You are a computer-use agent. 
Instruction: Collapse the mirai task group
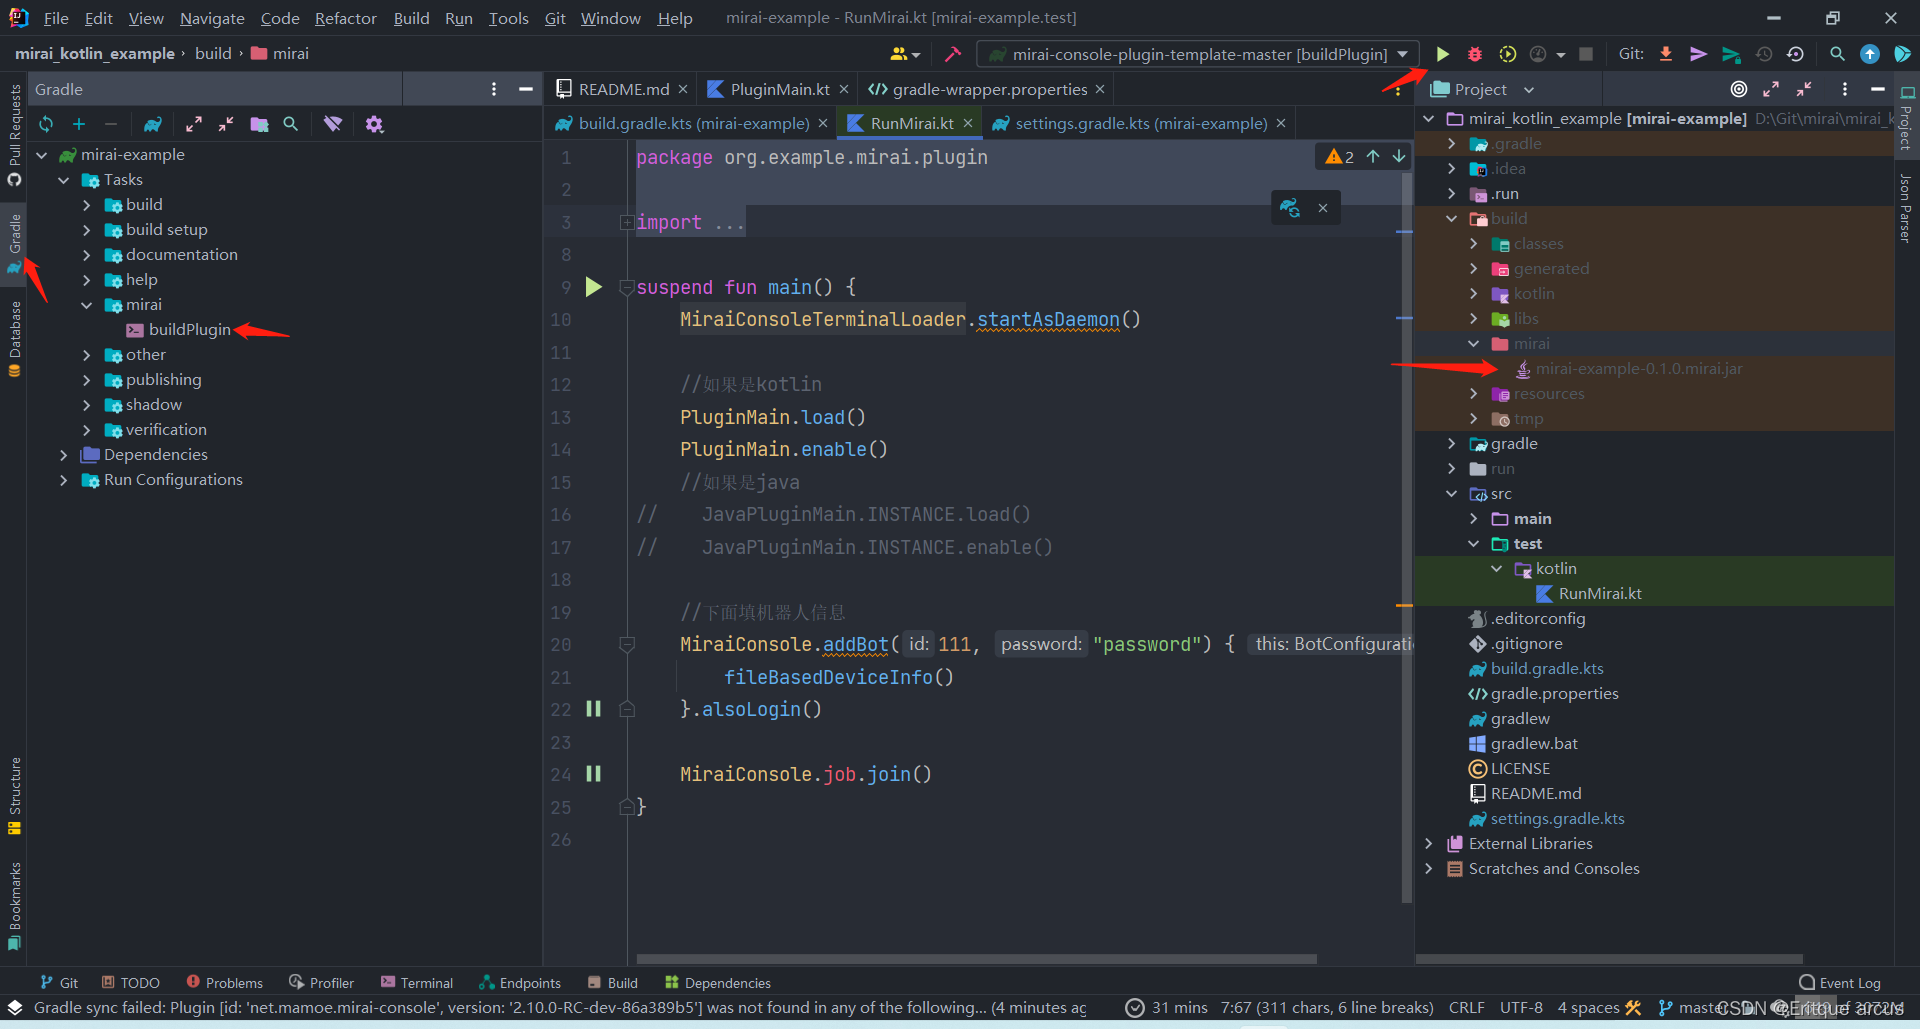(86, 305)
